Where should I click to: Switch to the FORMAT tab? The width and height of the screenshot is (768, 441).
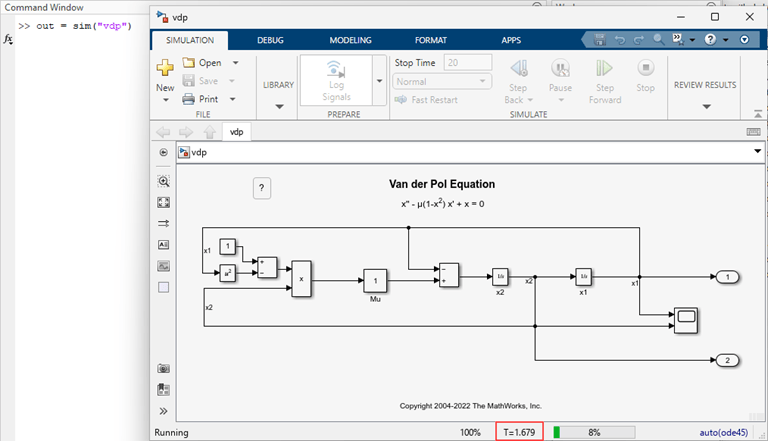pyautogui.click(x=431, y=40)
